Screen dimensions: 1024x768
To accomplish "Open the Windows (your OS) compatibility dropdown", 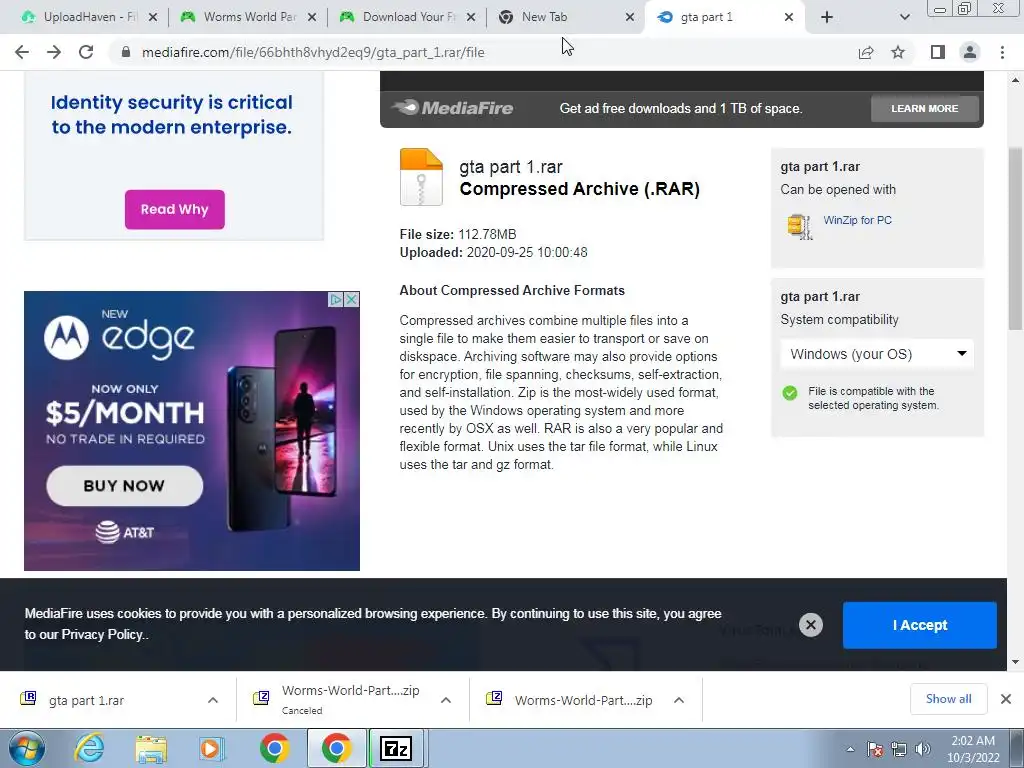I will click(877, 354).
